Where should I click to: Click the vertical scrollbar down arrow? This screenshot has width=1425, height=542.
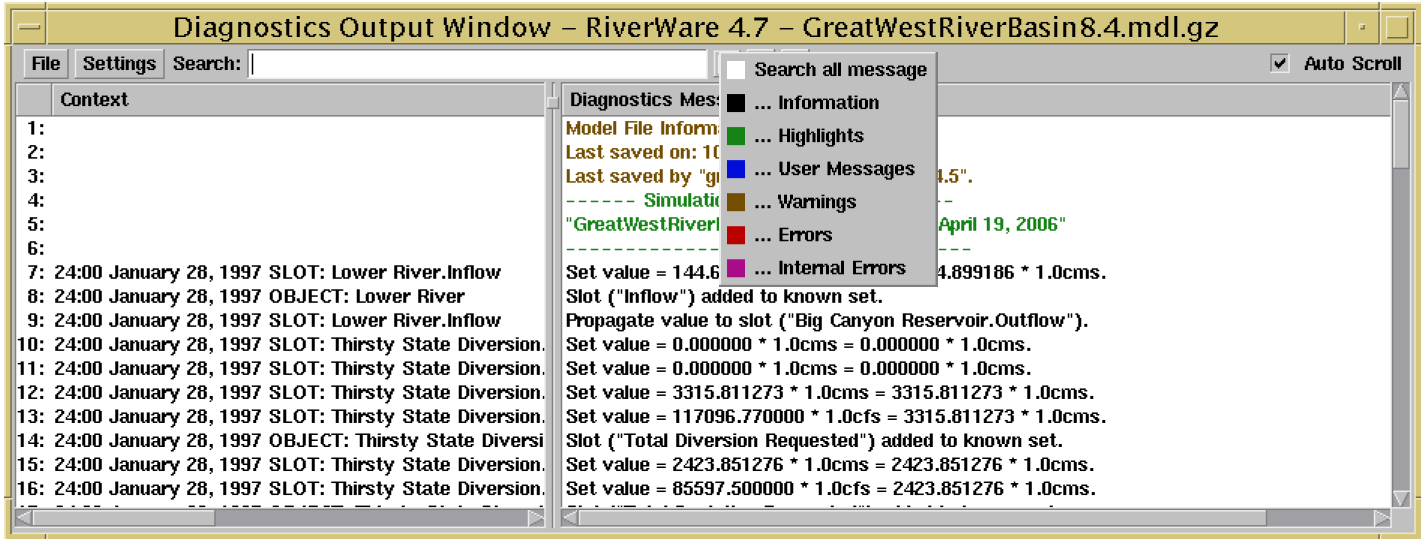[1401, 498]
